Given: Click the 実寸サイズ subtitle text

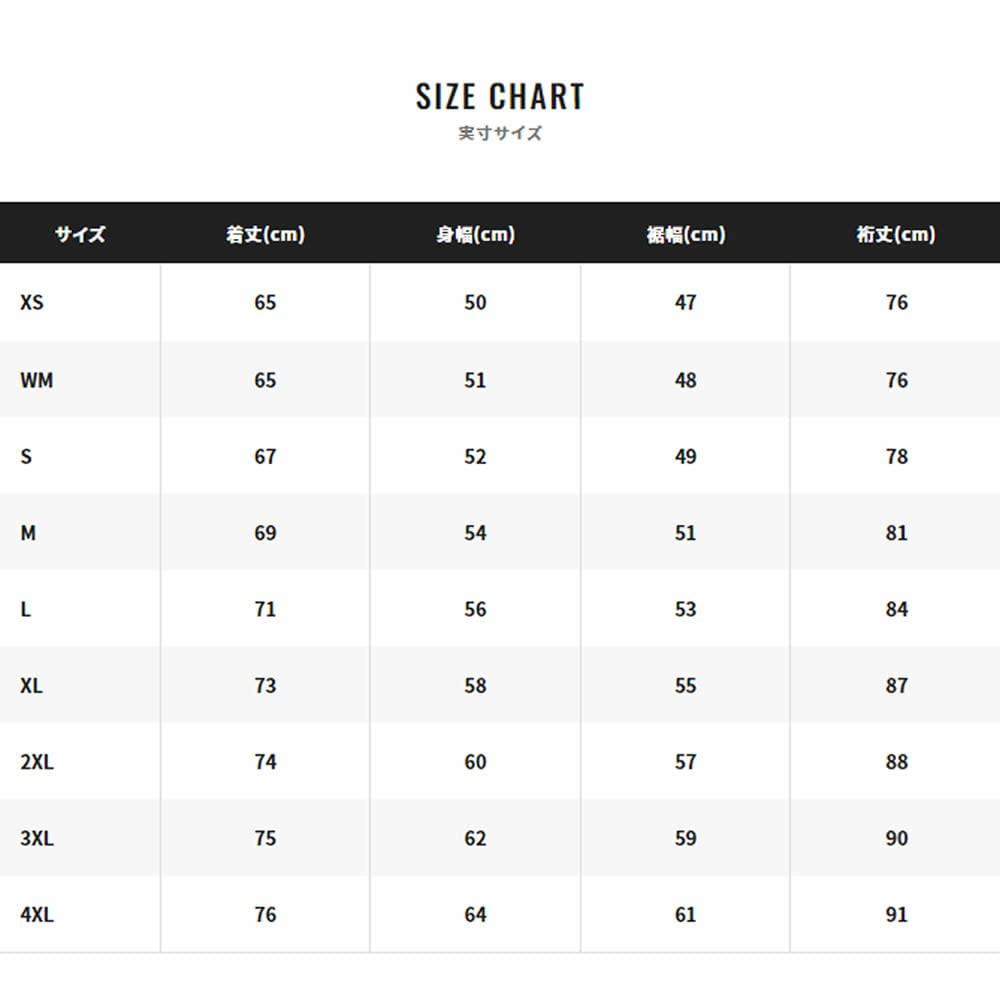Looking at the screenshot, I should (x=500, y=133).
